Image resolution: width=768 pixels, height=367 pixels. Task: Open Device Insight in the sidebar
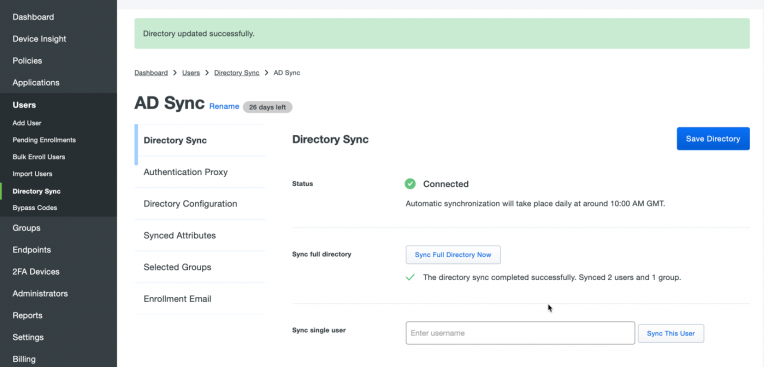point(39,39)
